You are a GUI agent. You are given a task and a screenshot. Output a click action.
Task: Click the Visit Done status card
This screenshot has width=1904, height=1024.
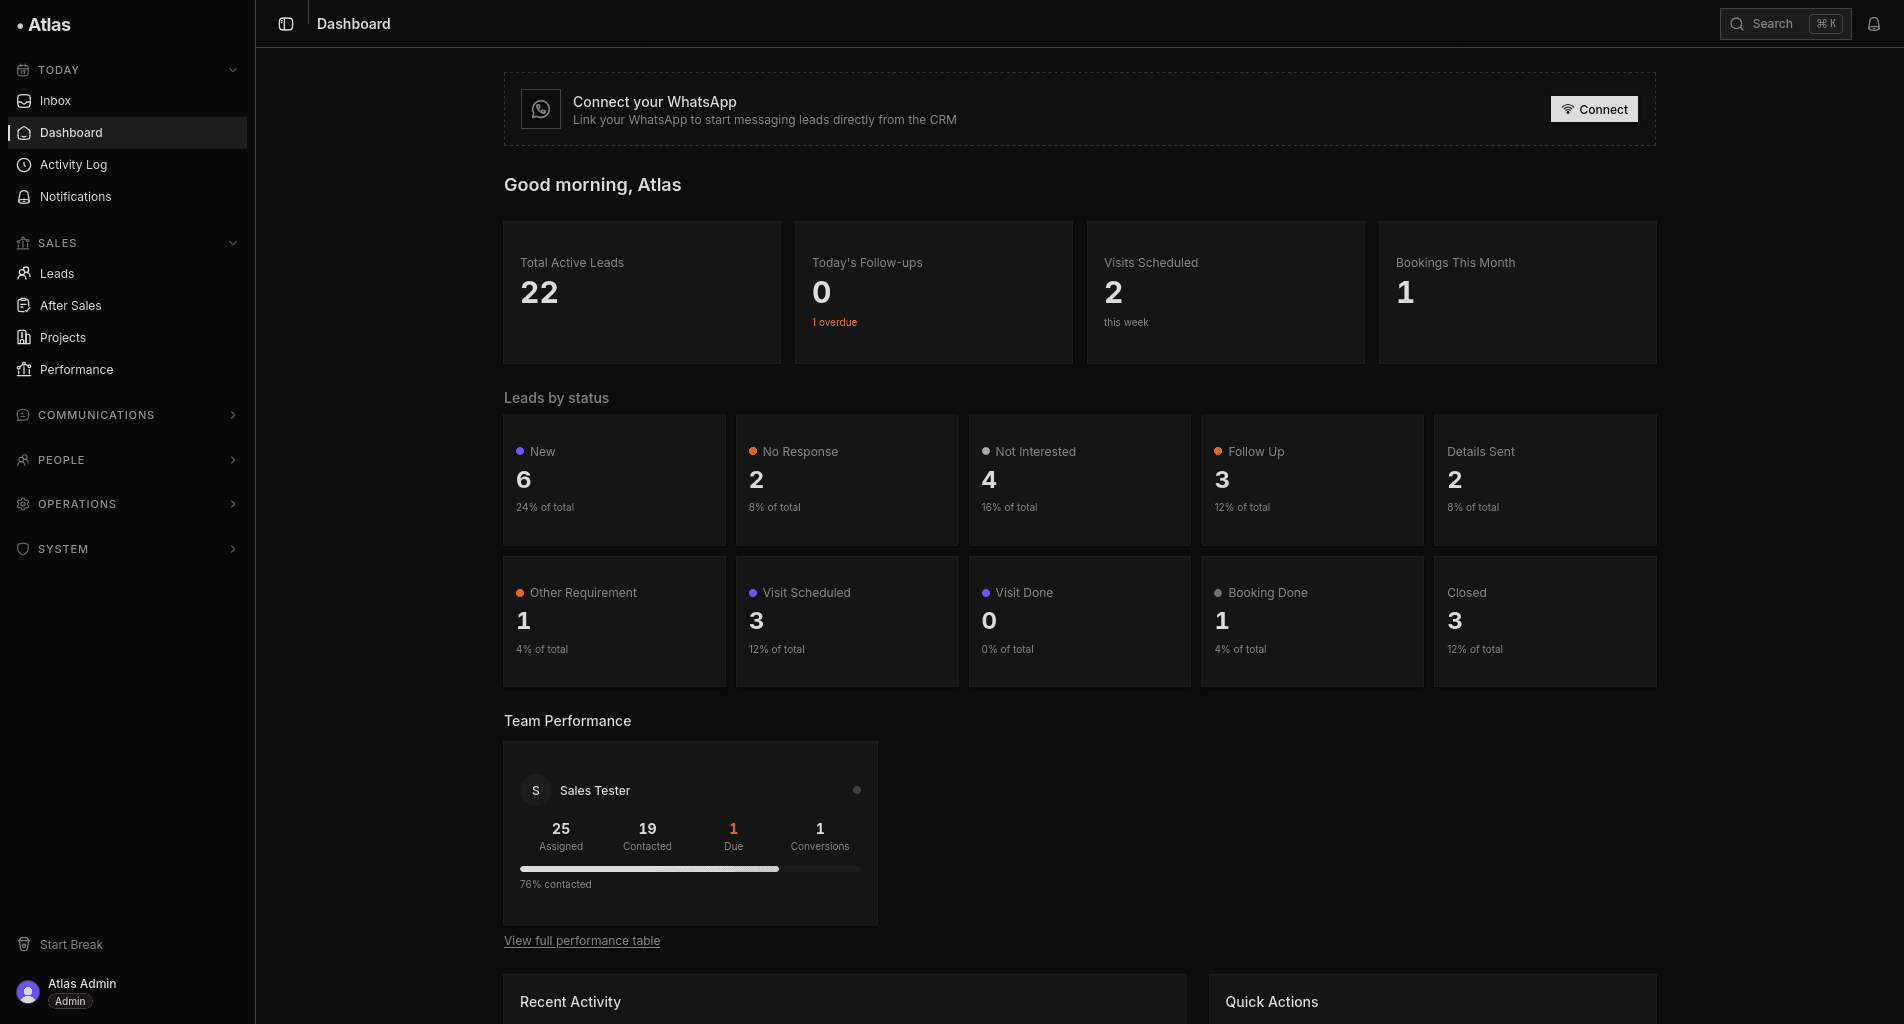1080,621
